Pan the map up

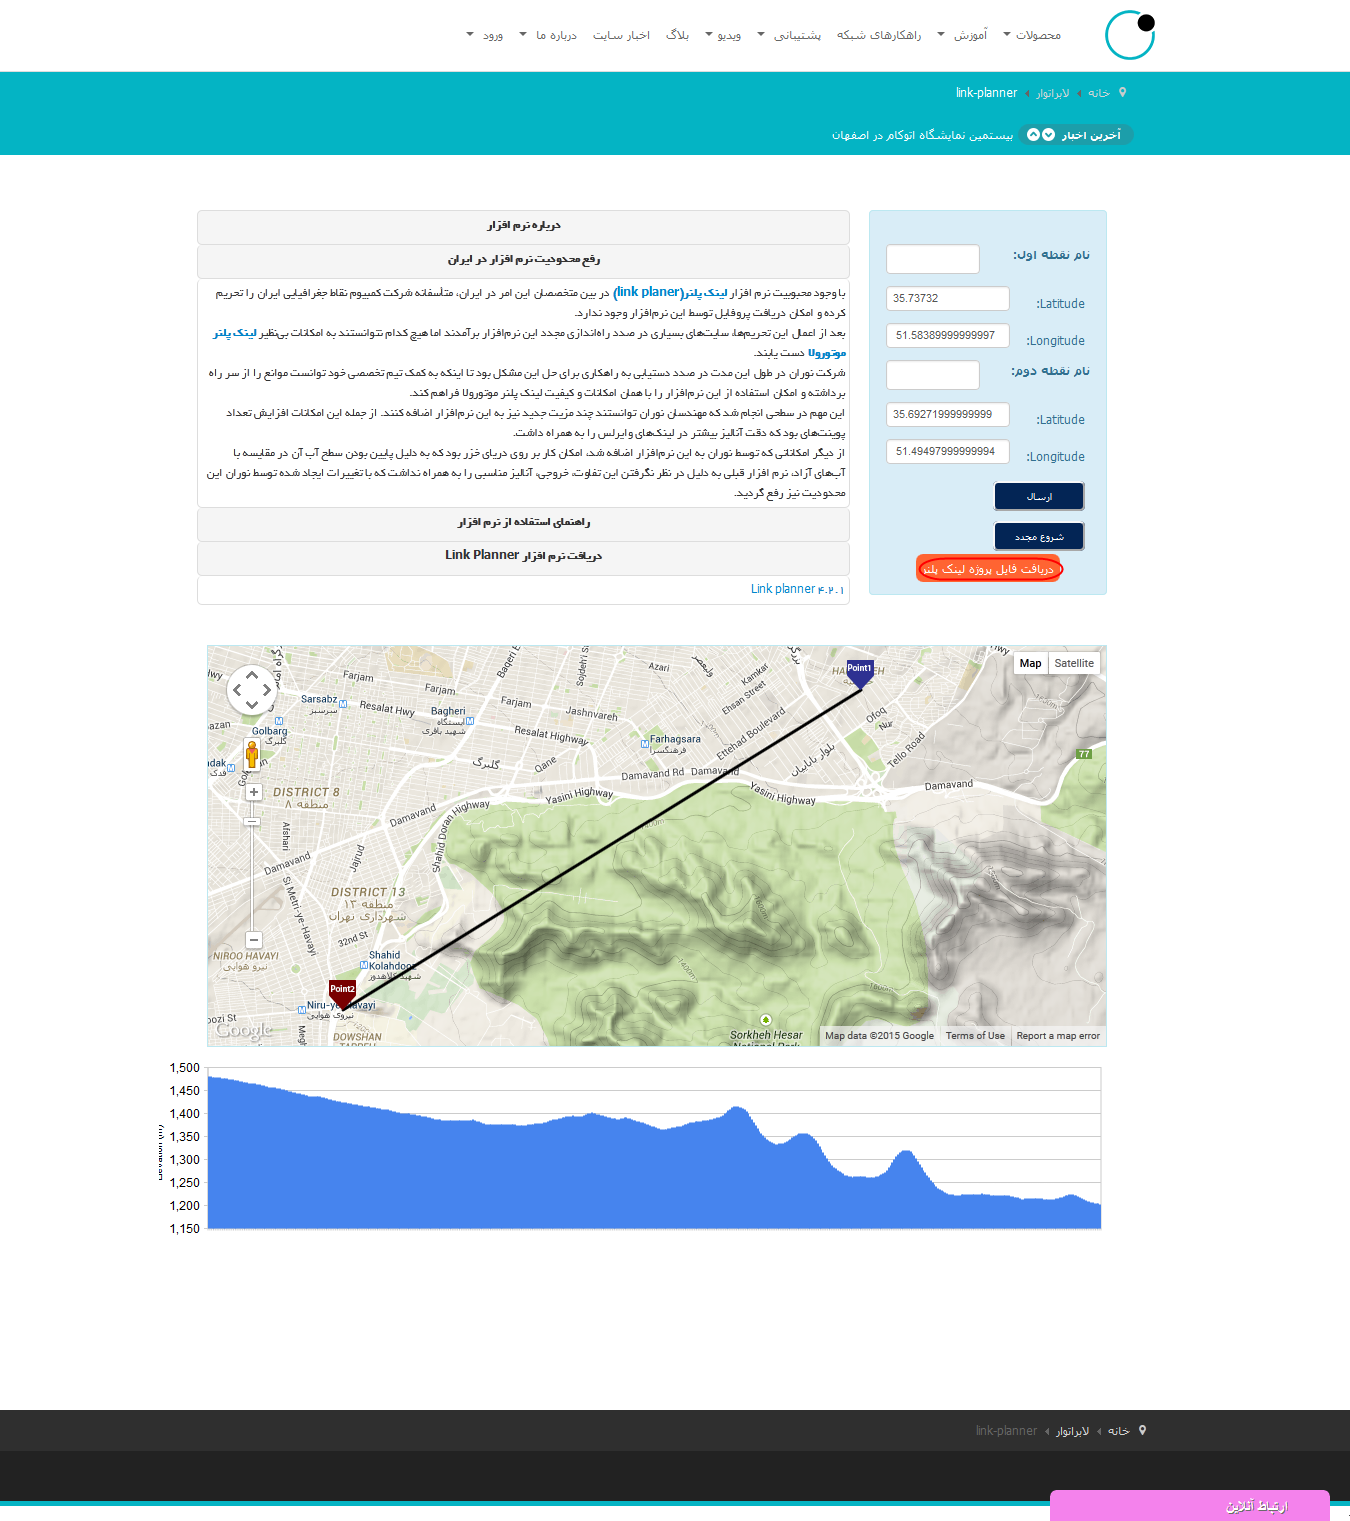(252, 675)
